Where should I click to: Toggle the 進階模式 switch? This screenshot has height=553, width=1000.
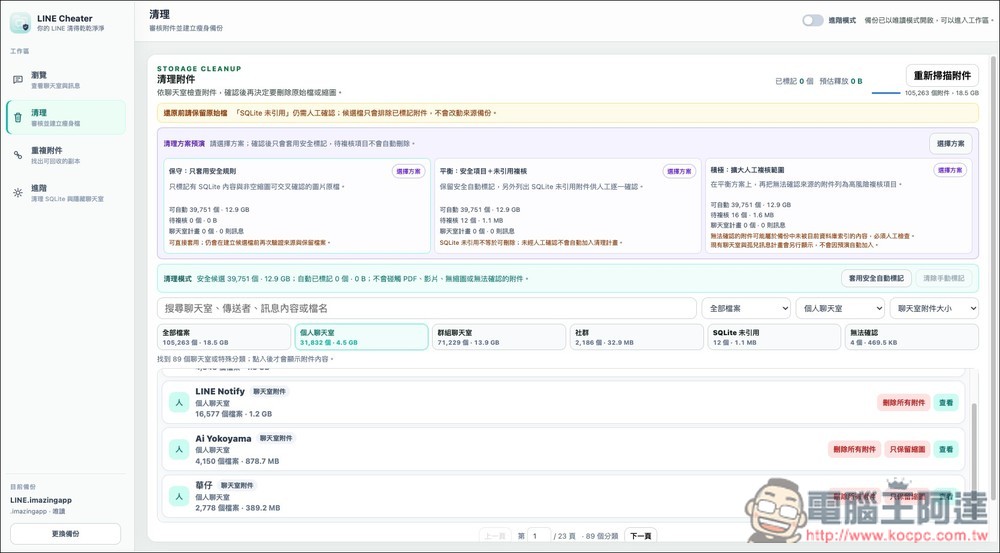click(812, 20)
